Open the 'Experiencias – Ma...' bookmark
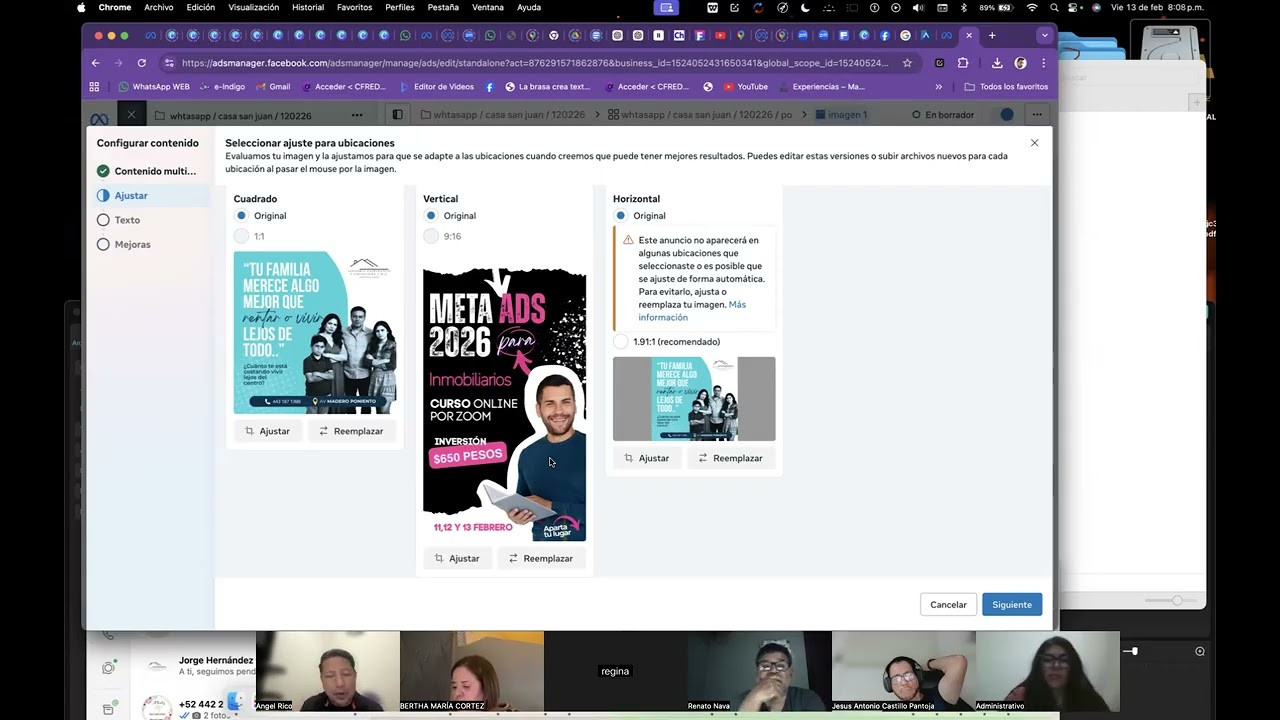1280x720 pixels. (823, 87)
